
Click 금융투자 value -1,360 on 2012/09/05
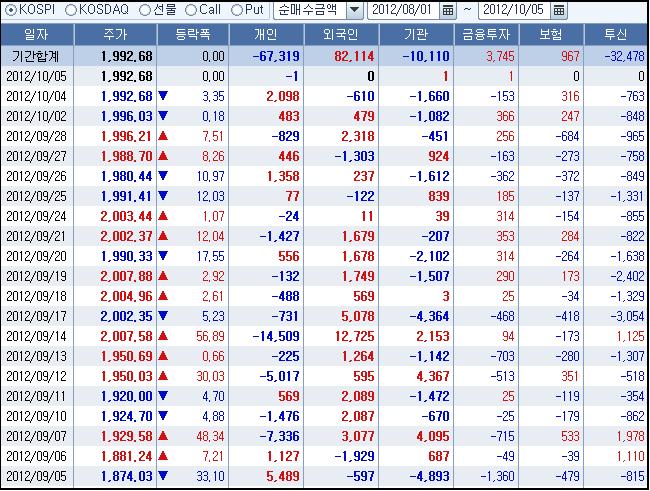tap(497, 476)
